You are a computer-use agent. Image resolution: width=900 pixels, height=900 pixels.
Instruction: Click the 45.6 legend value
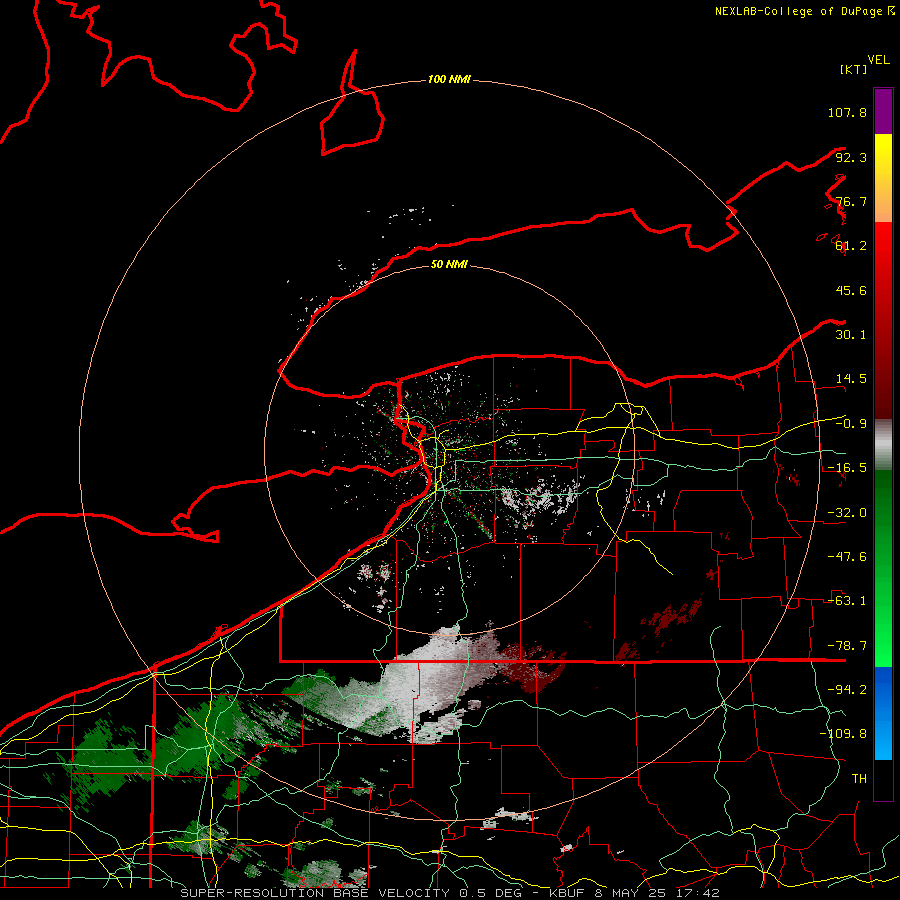[851, 290]
